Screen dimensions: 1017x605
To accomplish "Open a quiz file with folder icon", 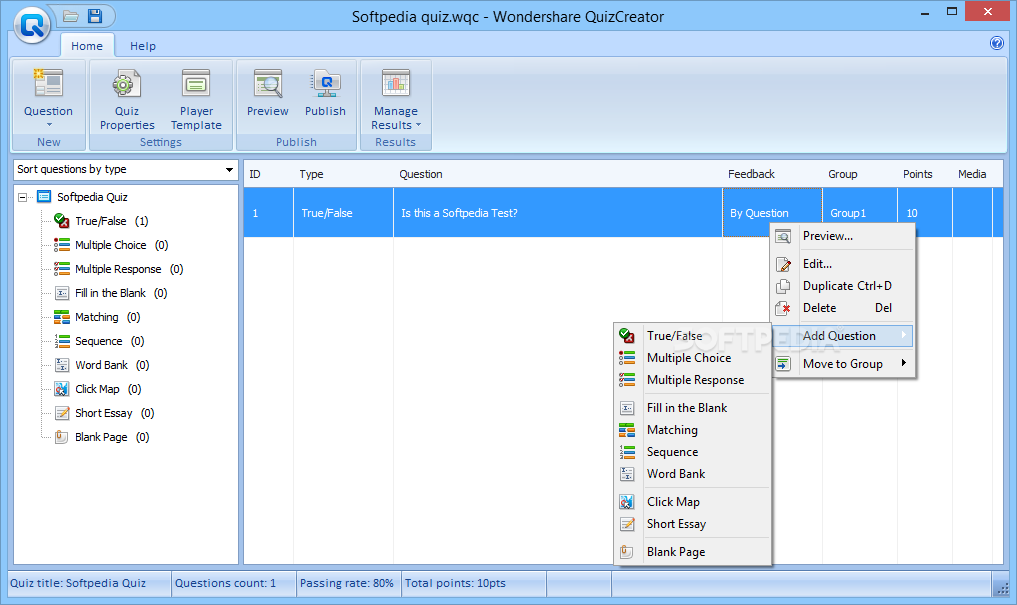I will tap(71, 16).
